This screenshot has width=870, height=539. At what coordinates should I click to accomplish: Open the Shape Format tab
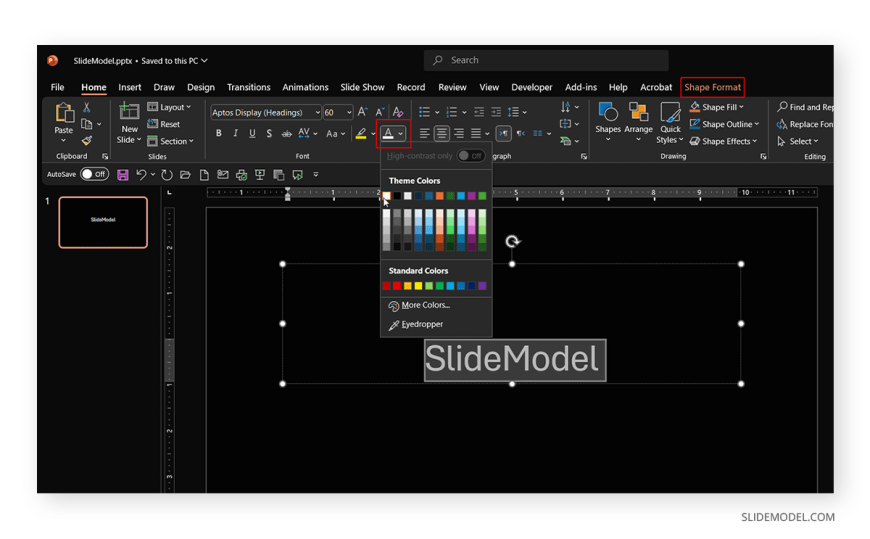[712, 87]
